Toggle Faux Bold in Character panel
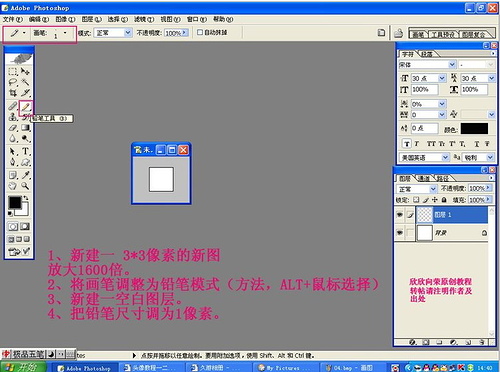This screenshot has width=500, height=372. coord(407,144)
